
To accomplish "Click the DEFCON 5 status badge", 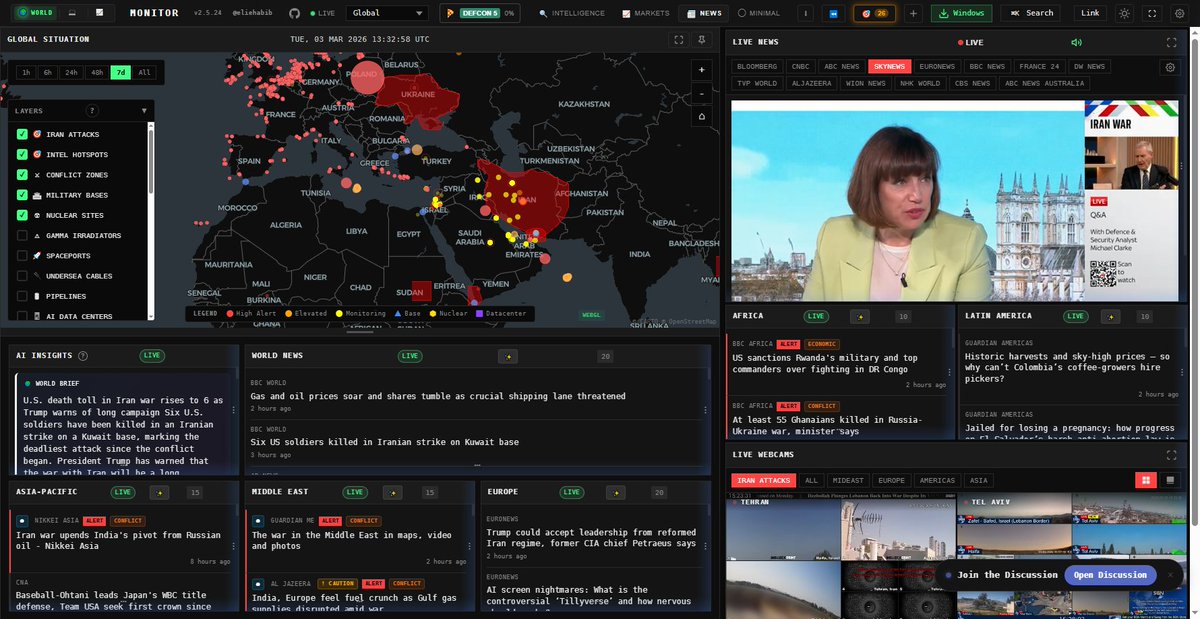I will click(x=480, y=13).
